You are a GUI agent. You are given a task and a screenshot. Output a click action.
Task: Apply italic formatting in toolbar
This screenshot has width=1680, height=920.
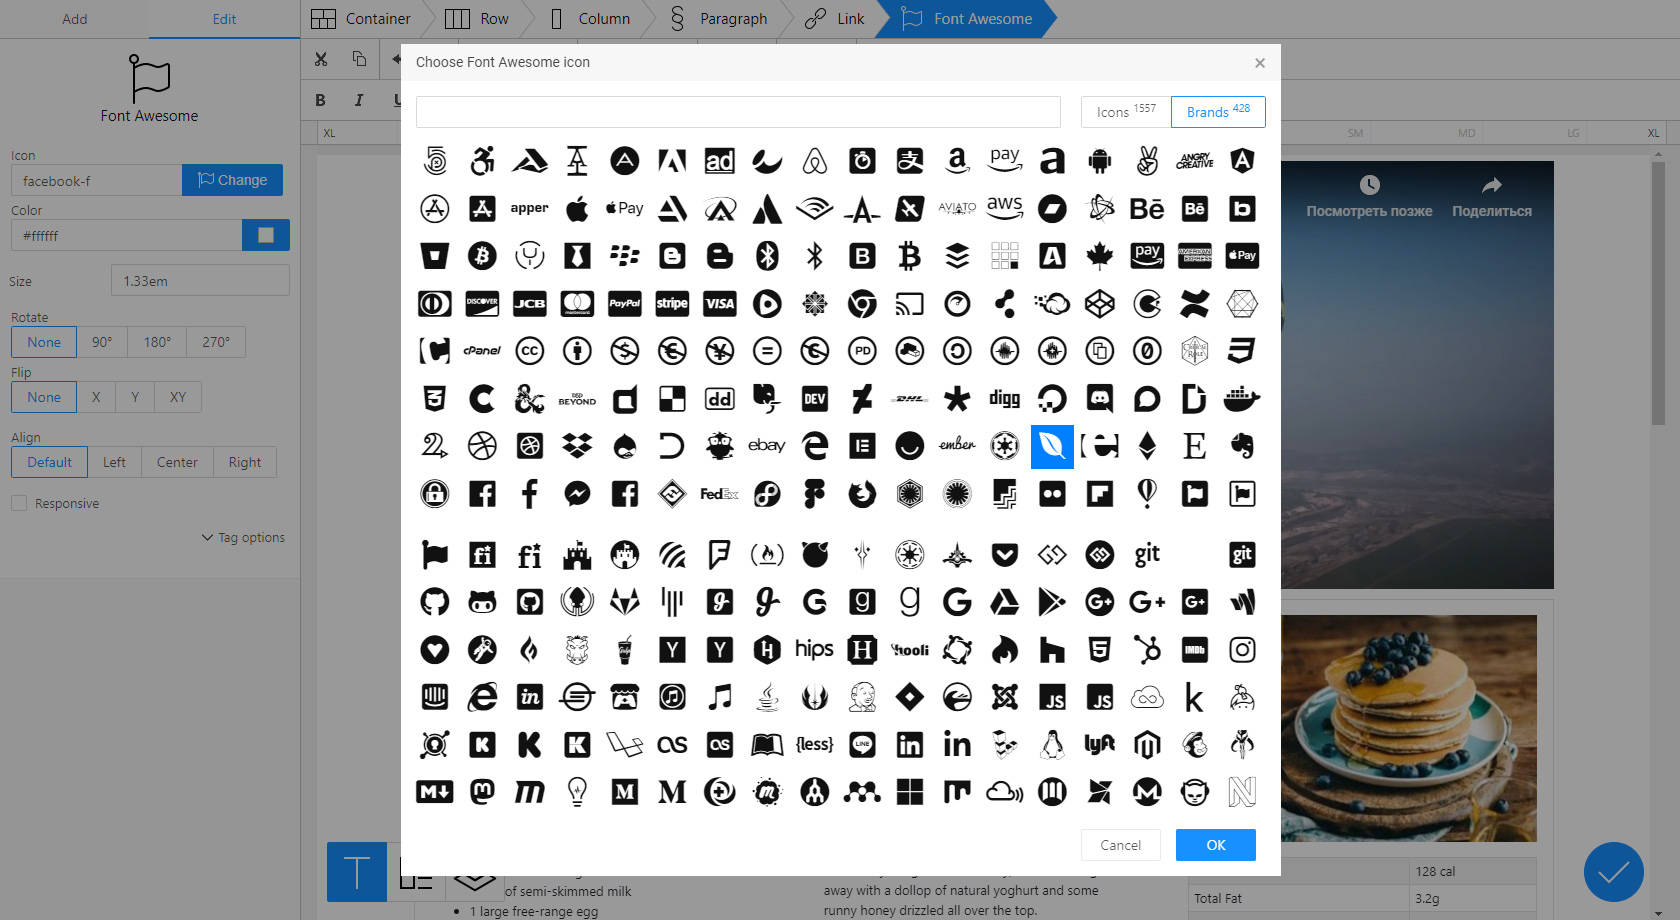359,100
